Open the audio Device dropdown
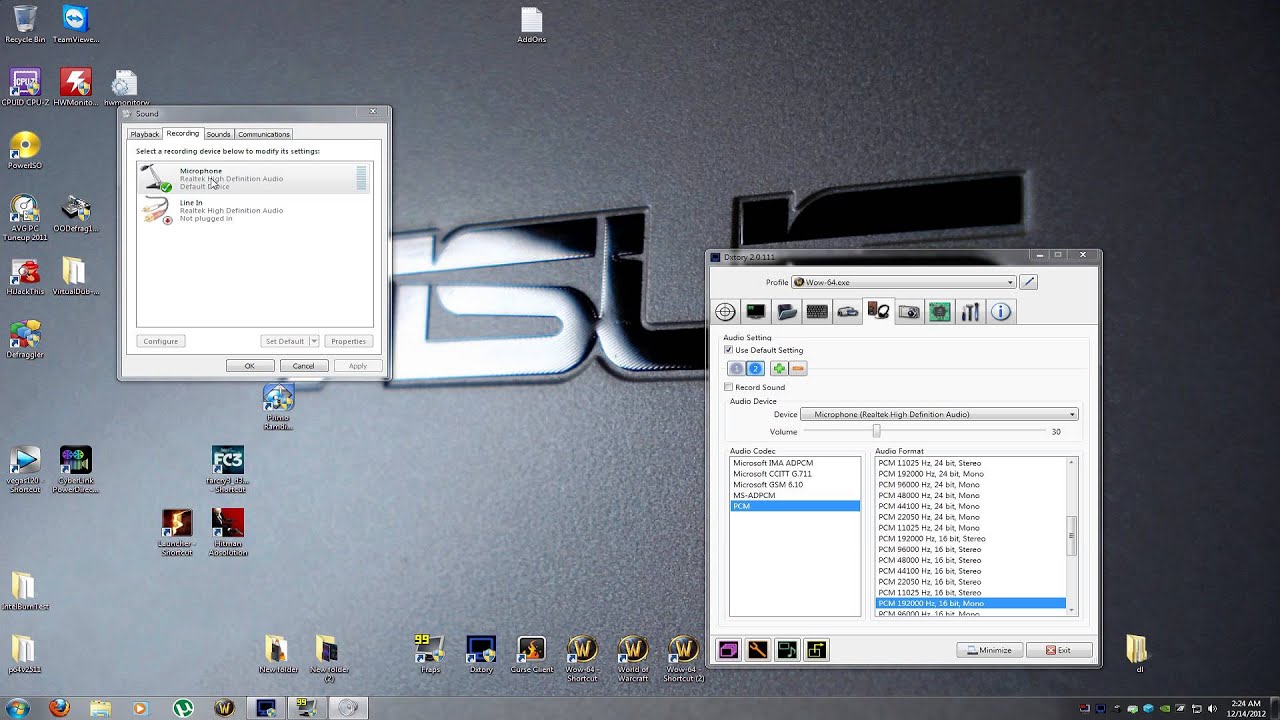 coord(939,414)
